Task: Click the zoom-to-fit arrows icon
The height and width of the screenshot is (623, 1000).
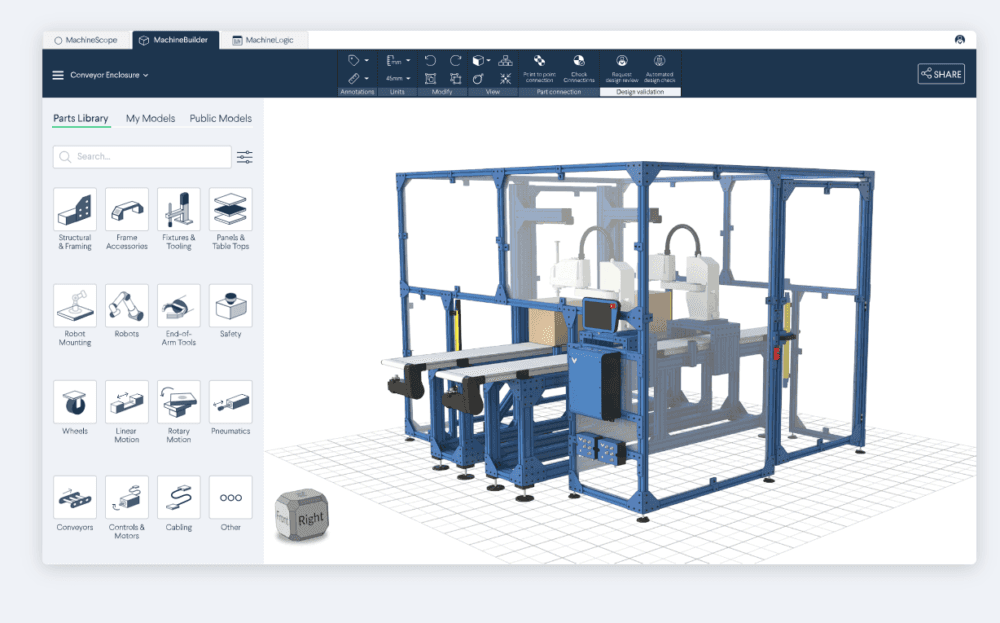Action: (505, 78)
